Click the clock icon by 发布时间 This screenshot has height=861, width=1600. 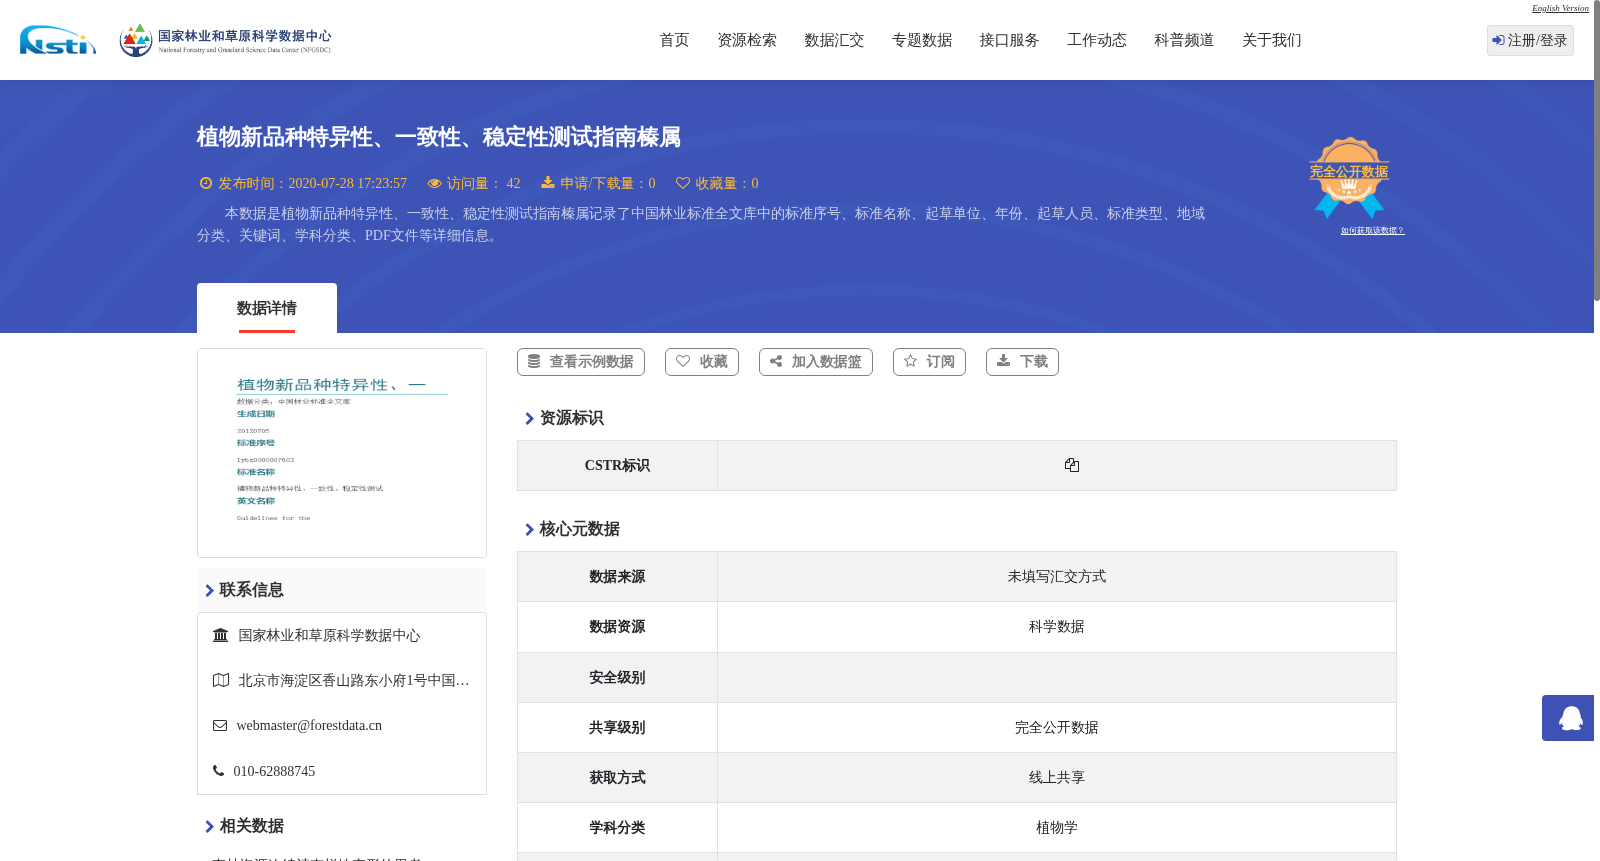click(206, 183)
